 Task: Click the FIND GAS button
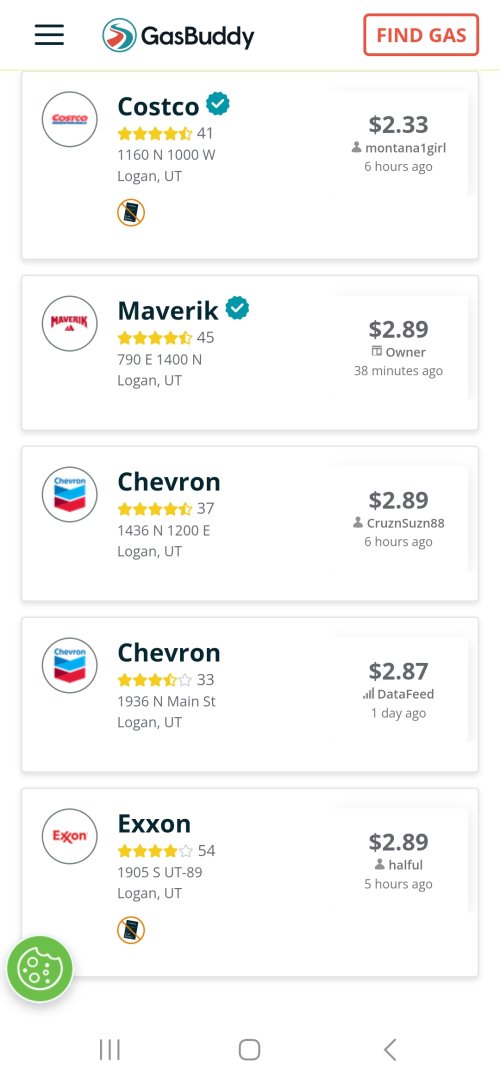(421, 35)
